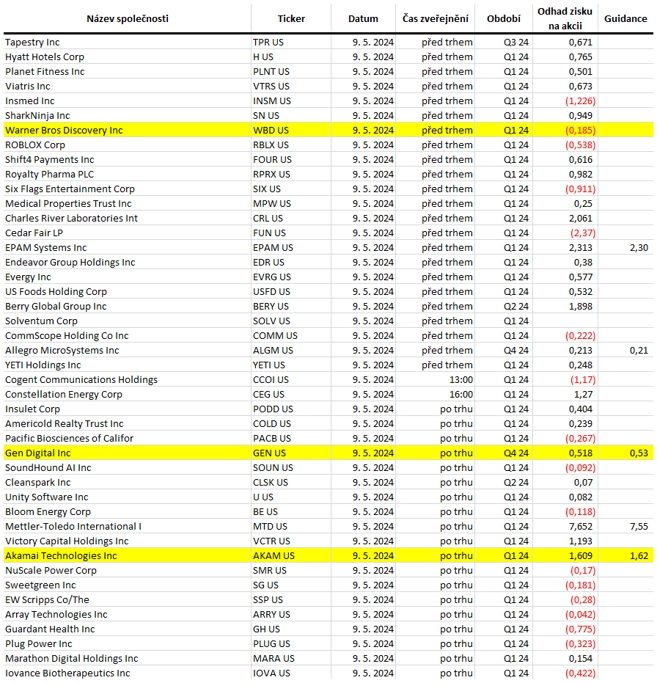The height and width of the screenshot is (683, 657).
Task: Click the Období column header
Action: click(503, 19)
